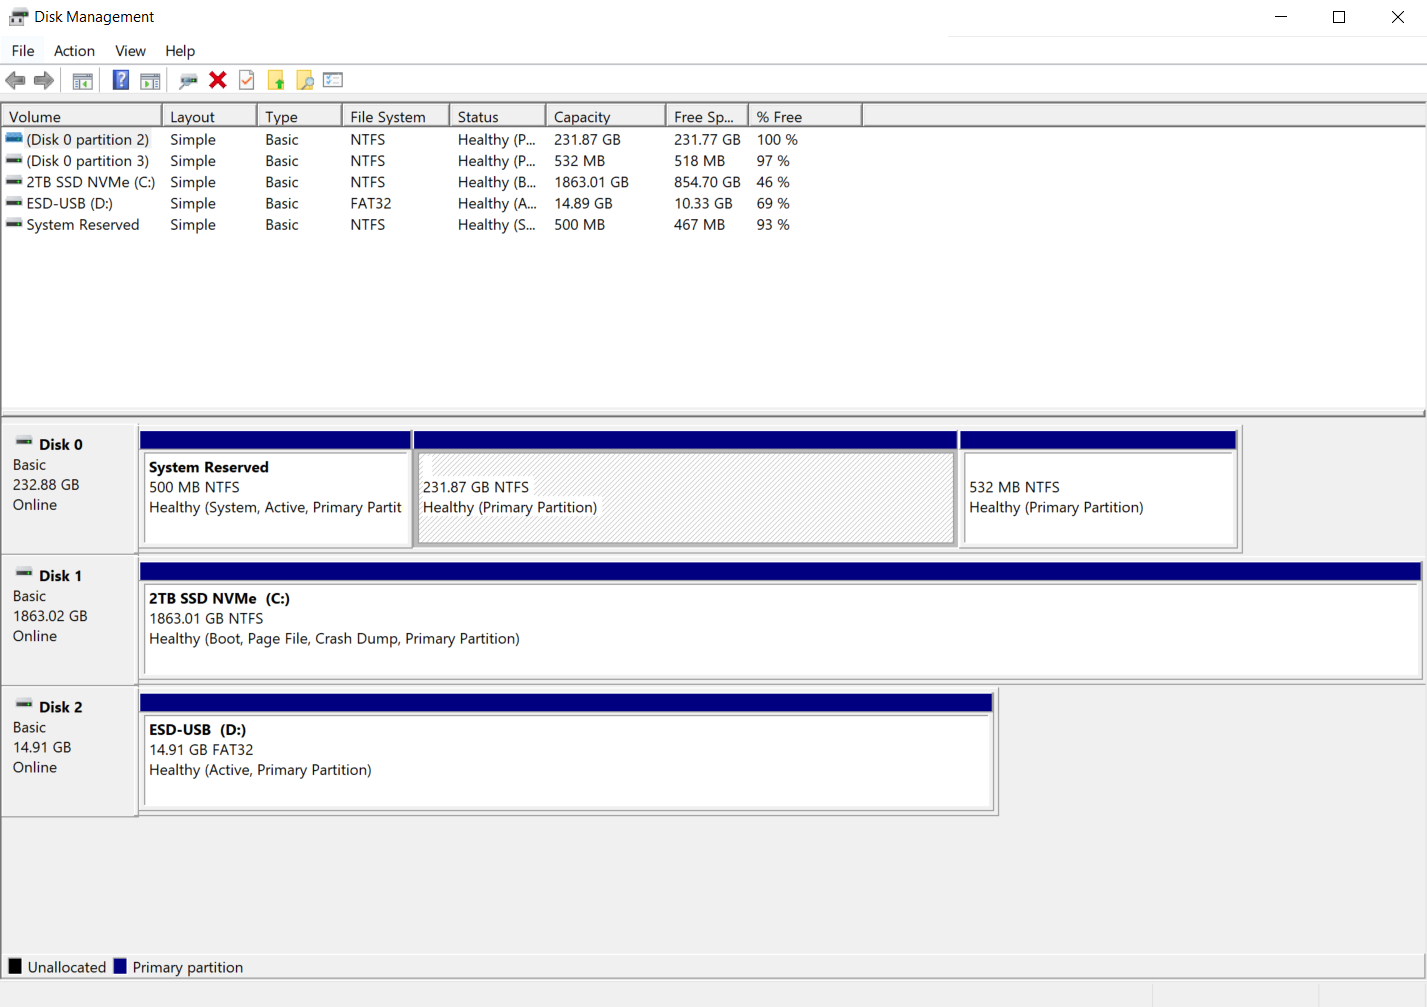
Task: Open the Help question mark icon
Action: tap(121, 80)
